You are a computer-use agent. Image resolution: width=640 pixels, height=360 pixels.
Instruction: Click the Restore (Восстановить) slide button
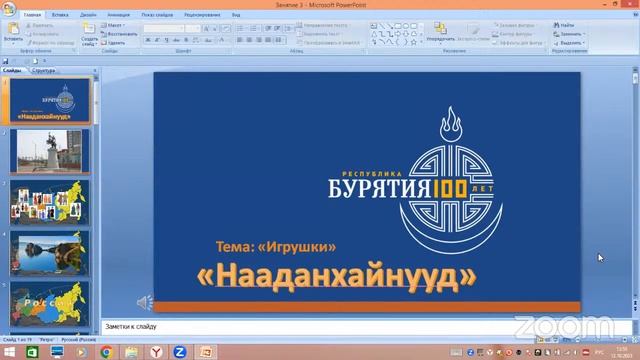[x=119, y=34]
